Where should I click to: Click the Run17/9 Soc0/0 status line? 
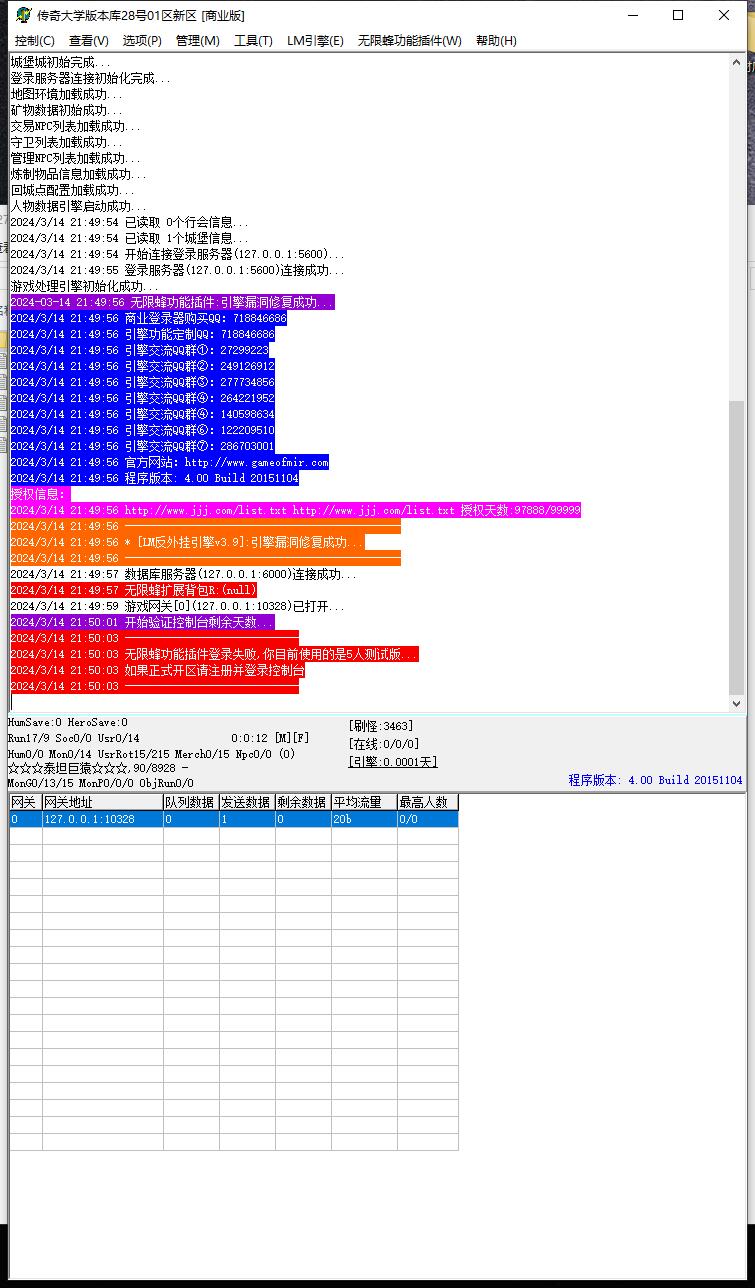point(74,738)
